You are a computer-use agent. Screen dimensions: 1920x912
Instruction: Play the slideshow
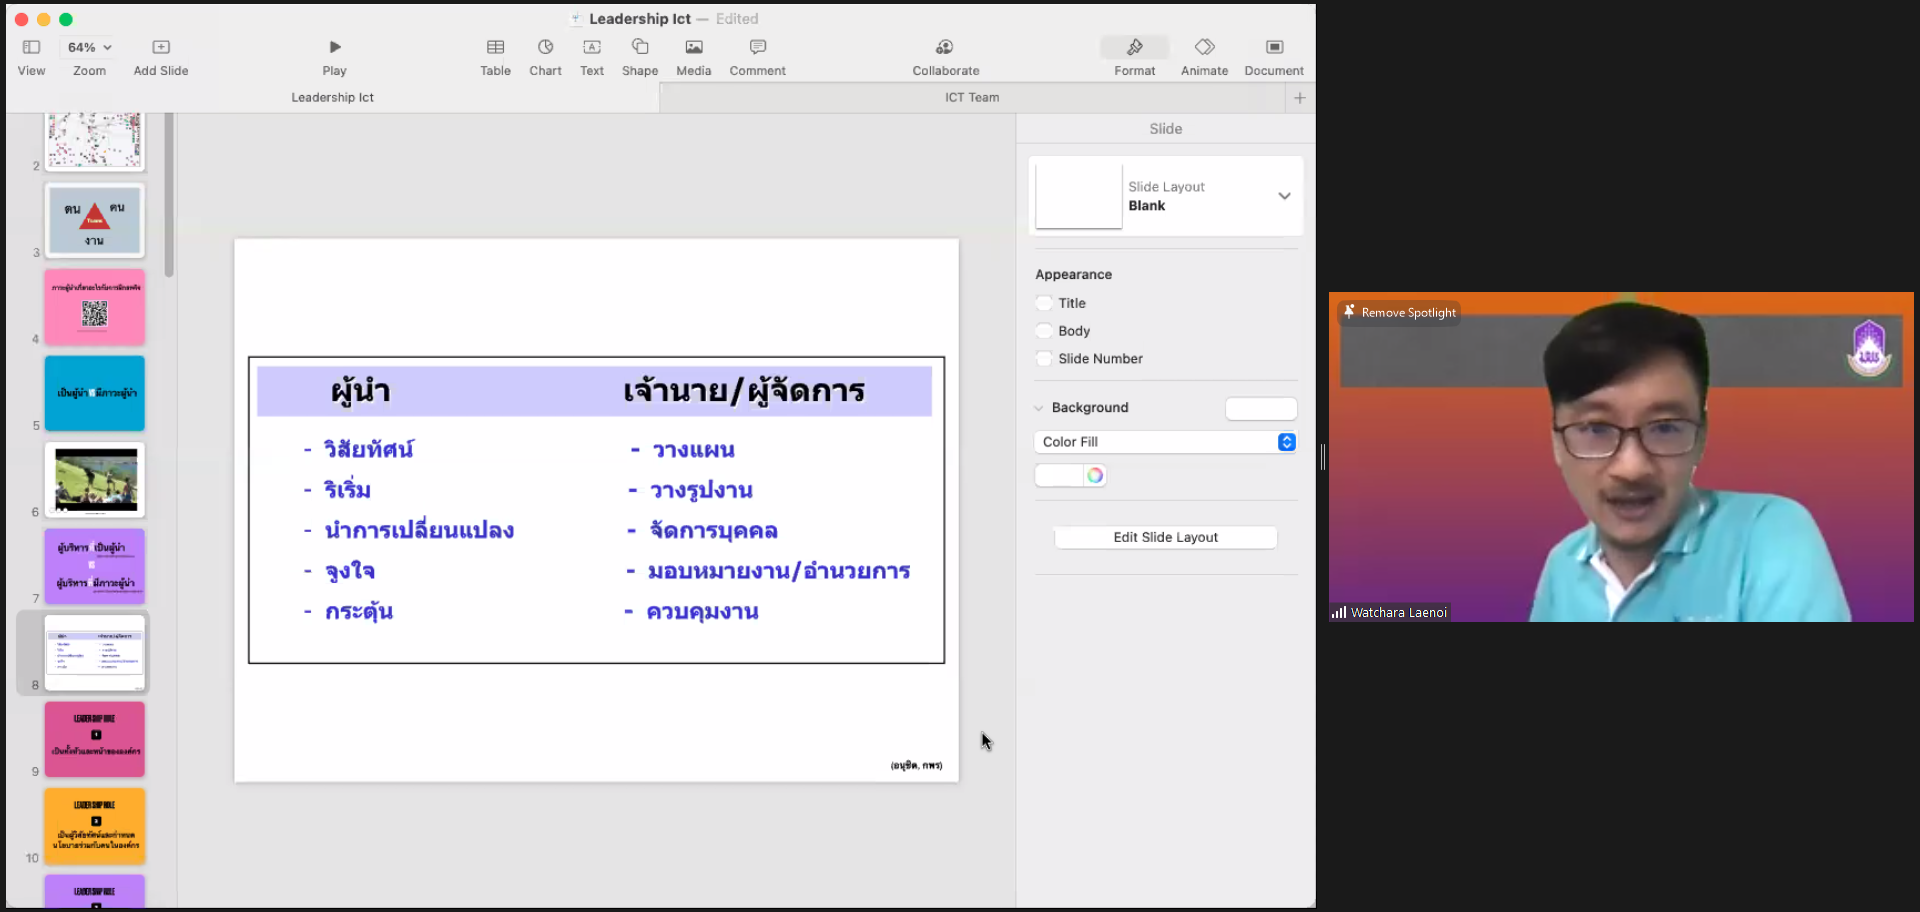(x=334, y=57)
